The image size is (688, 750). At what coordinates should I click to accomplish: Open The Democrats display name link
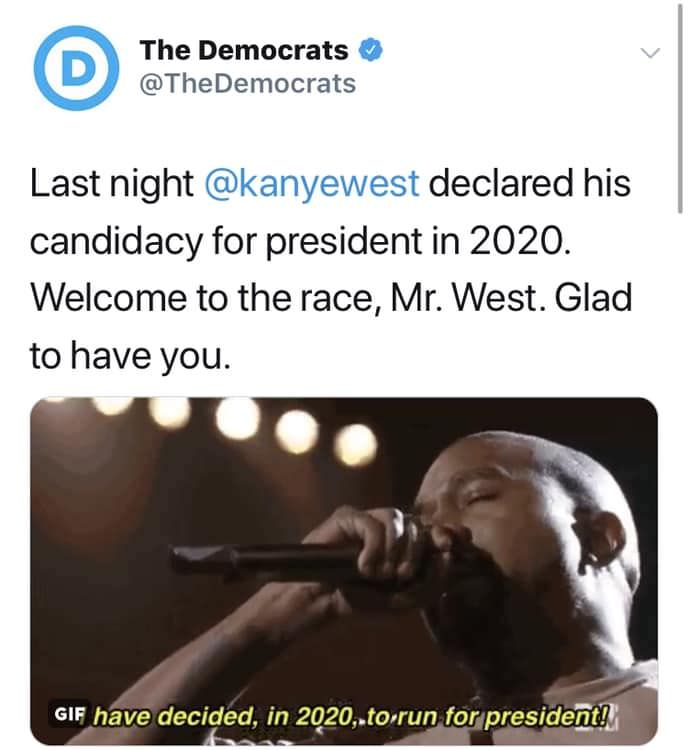(244, 50)
